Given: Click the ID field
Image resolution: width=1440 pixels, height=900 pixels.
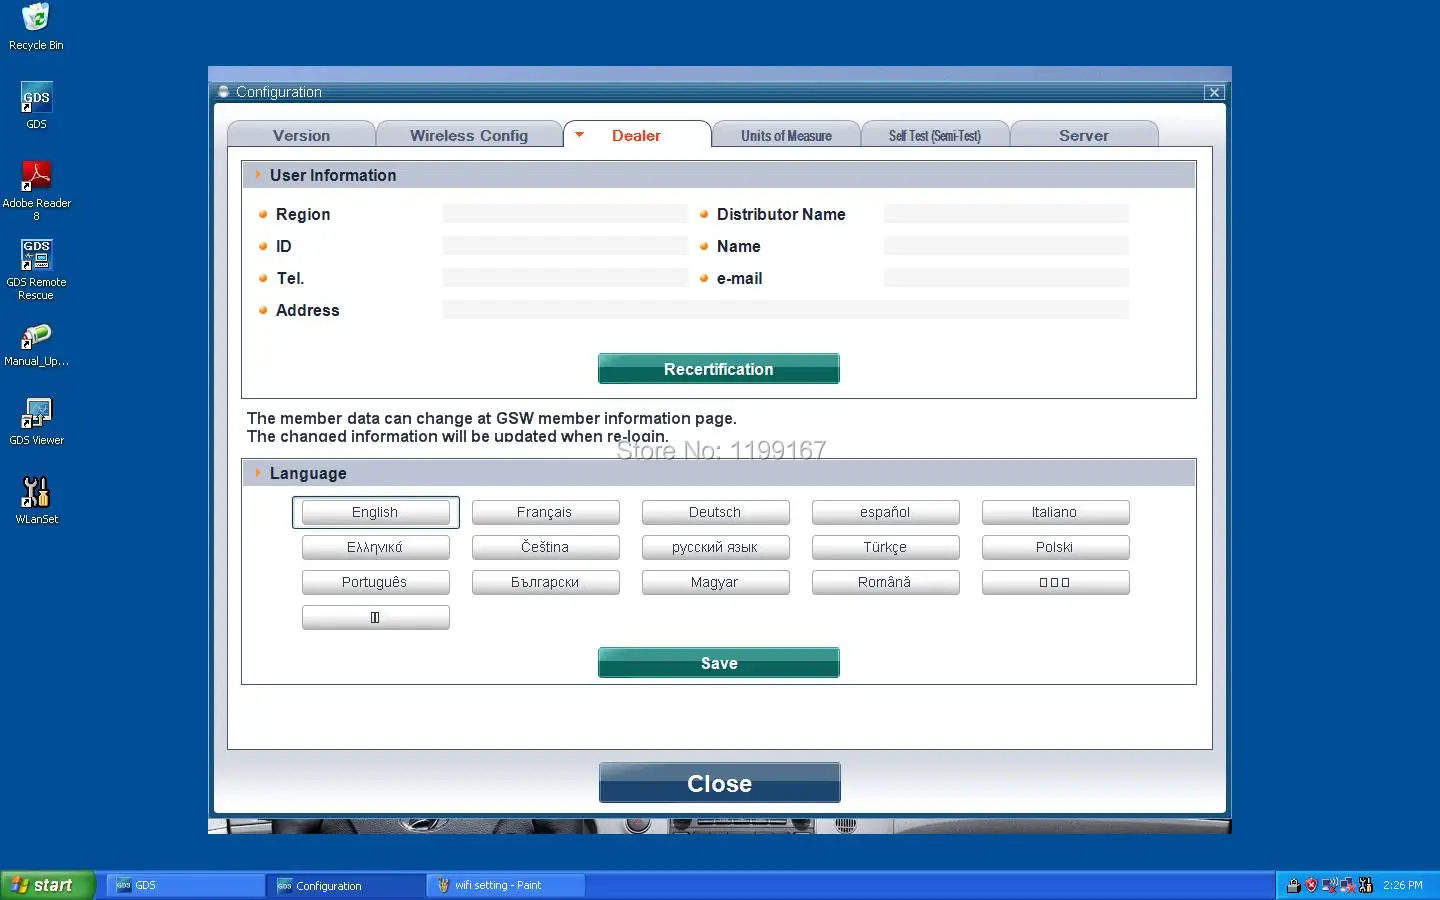Looking at the screenshot, I should (x=565, y=246).
